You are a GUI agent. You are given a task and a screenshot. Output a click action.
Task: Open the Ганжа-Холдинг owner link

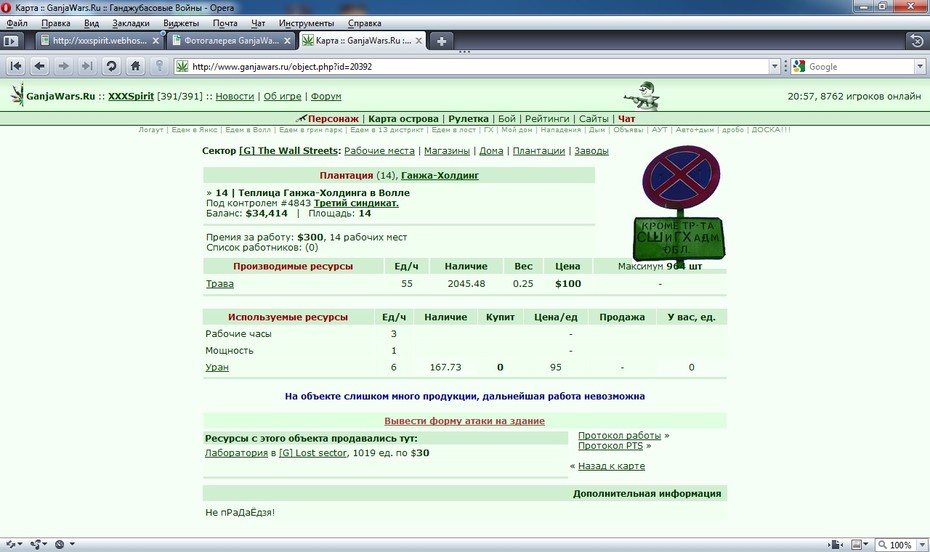439,176
